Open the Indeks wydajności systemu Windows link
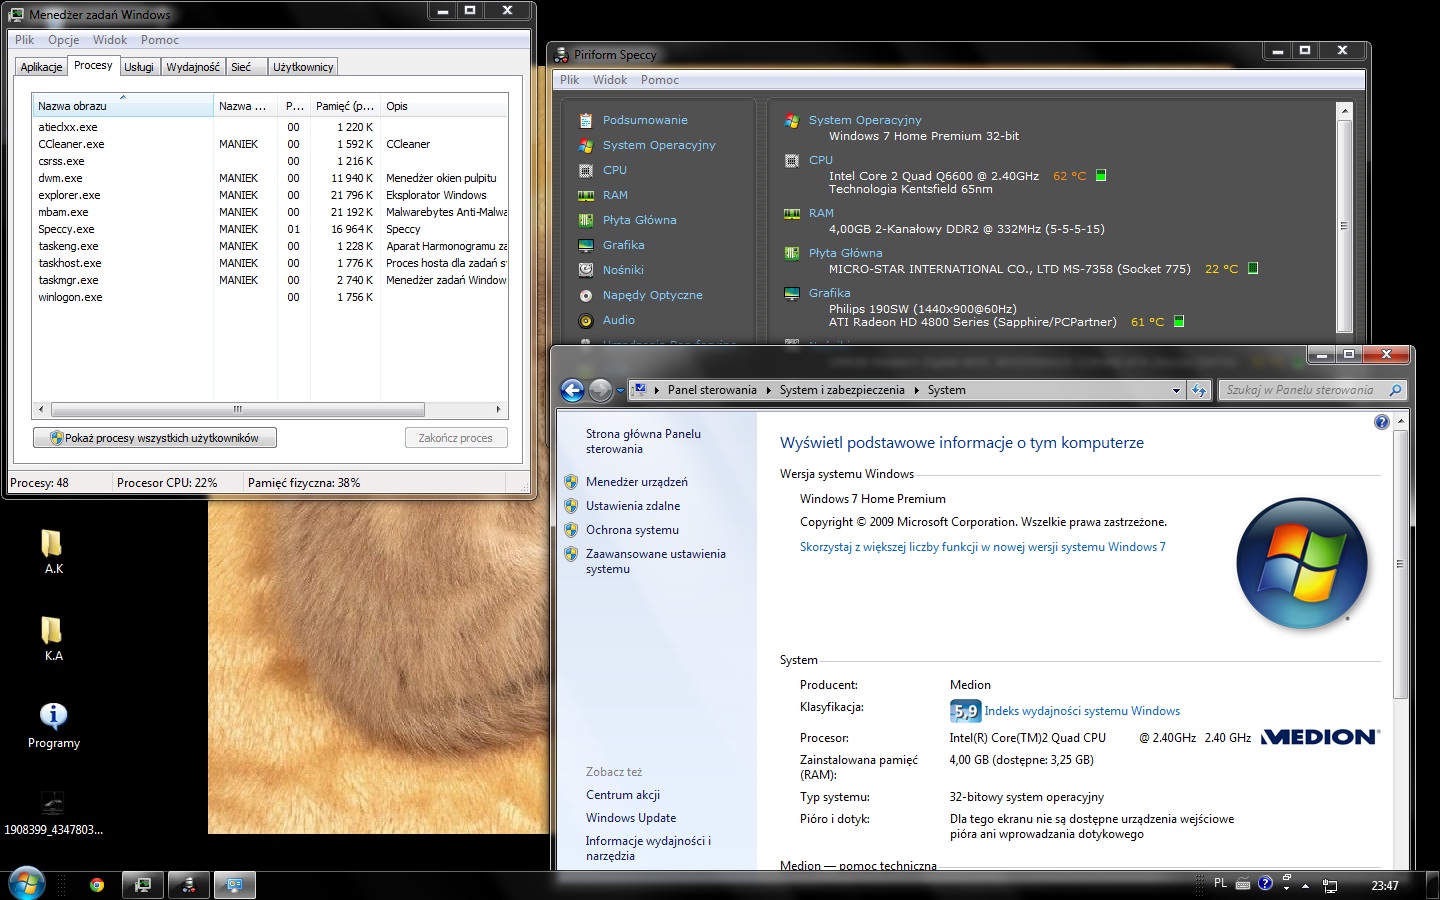This screenshot has width=1440, height=900. pos(1082,711)
